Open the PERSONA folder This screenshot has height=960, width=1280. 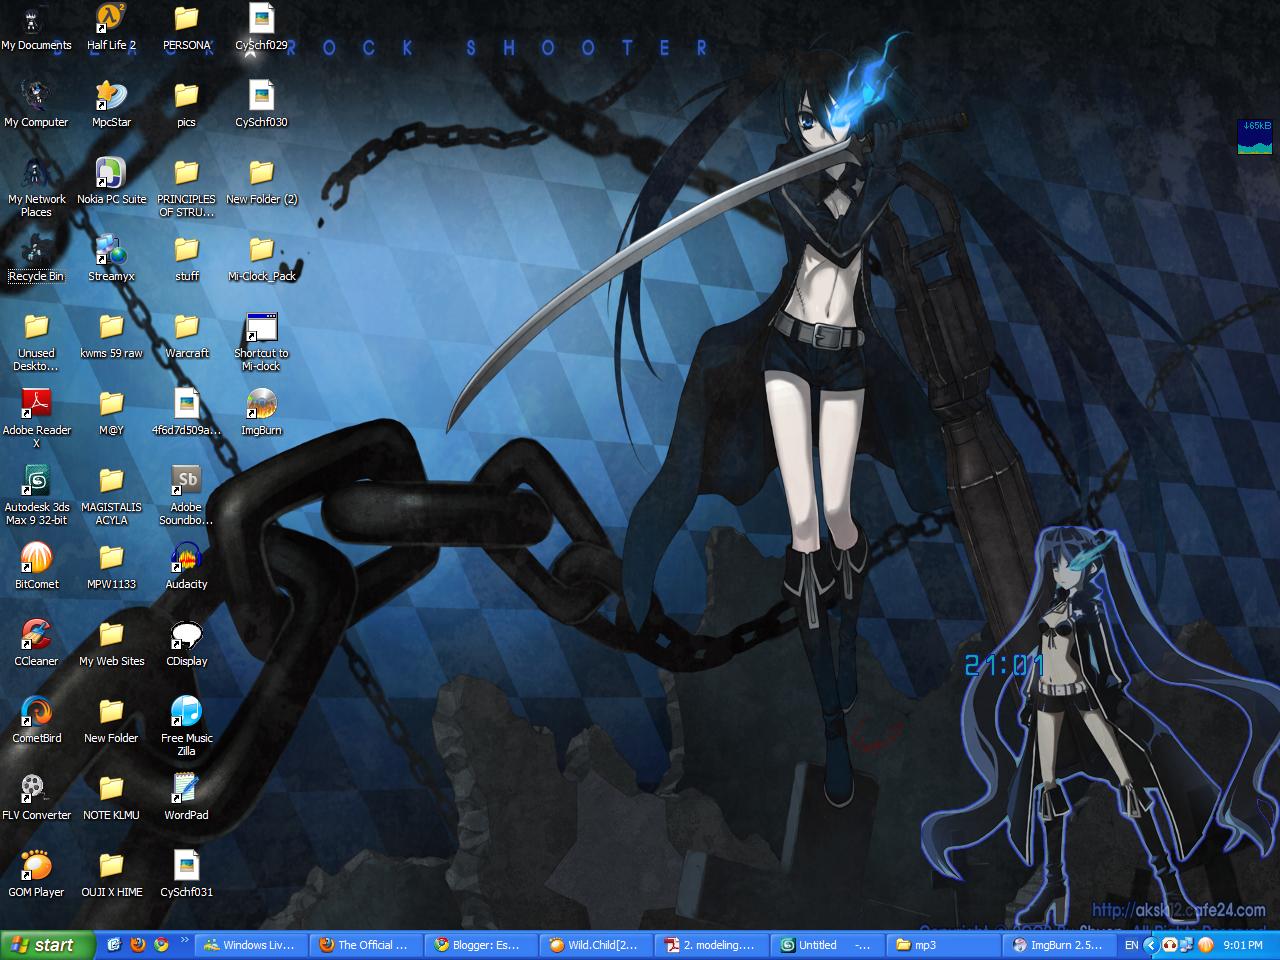pyautogui.click(x=186, y=28)
